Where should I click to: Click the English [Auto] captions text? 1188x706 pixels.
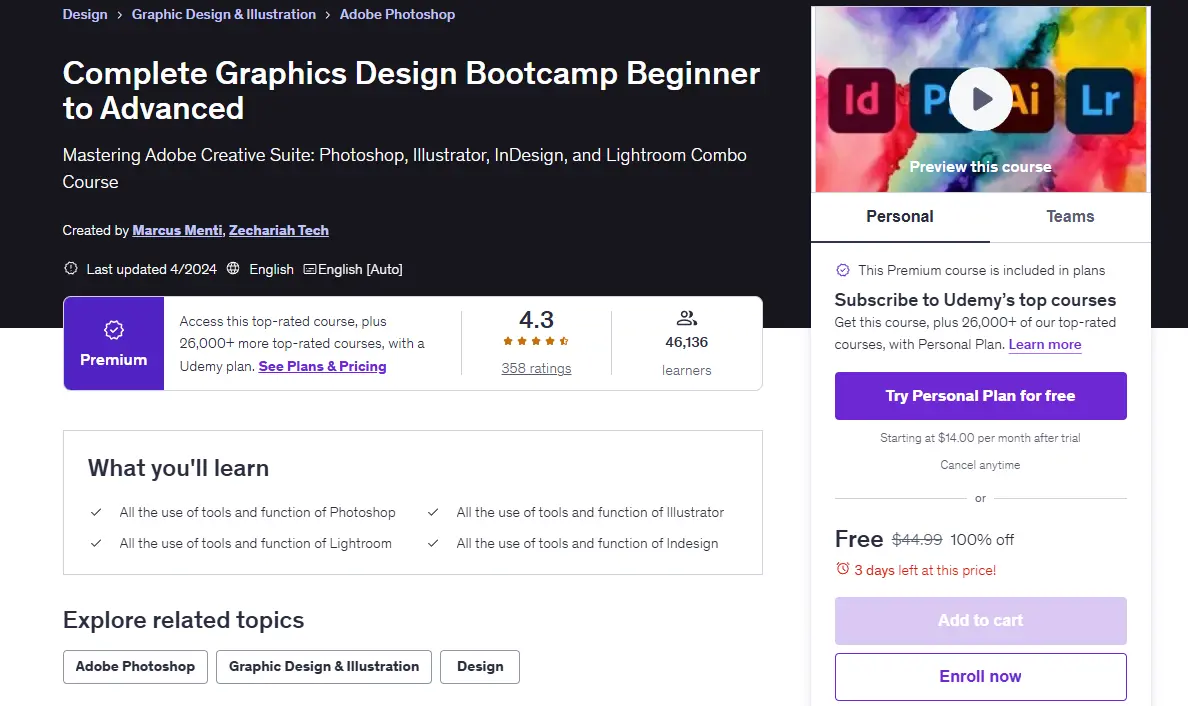[x=360, y=269]
